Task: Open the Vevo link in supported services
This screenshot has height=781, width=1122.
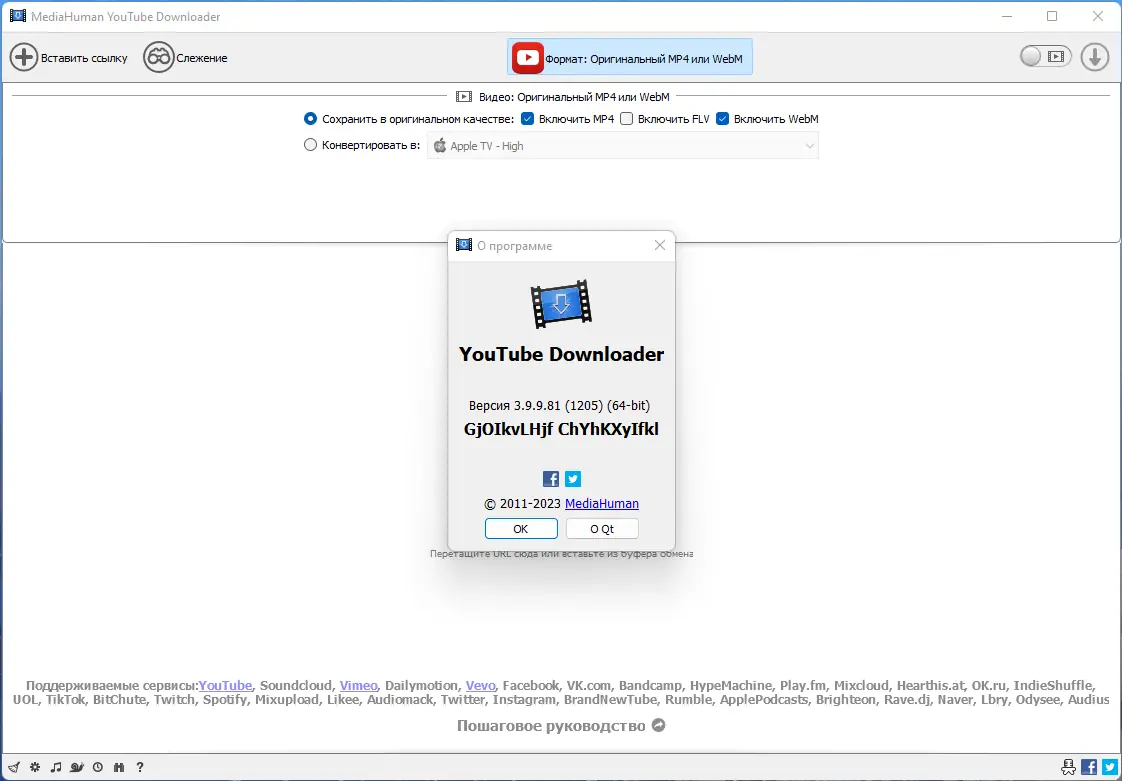Action: pos(480,685)
